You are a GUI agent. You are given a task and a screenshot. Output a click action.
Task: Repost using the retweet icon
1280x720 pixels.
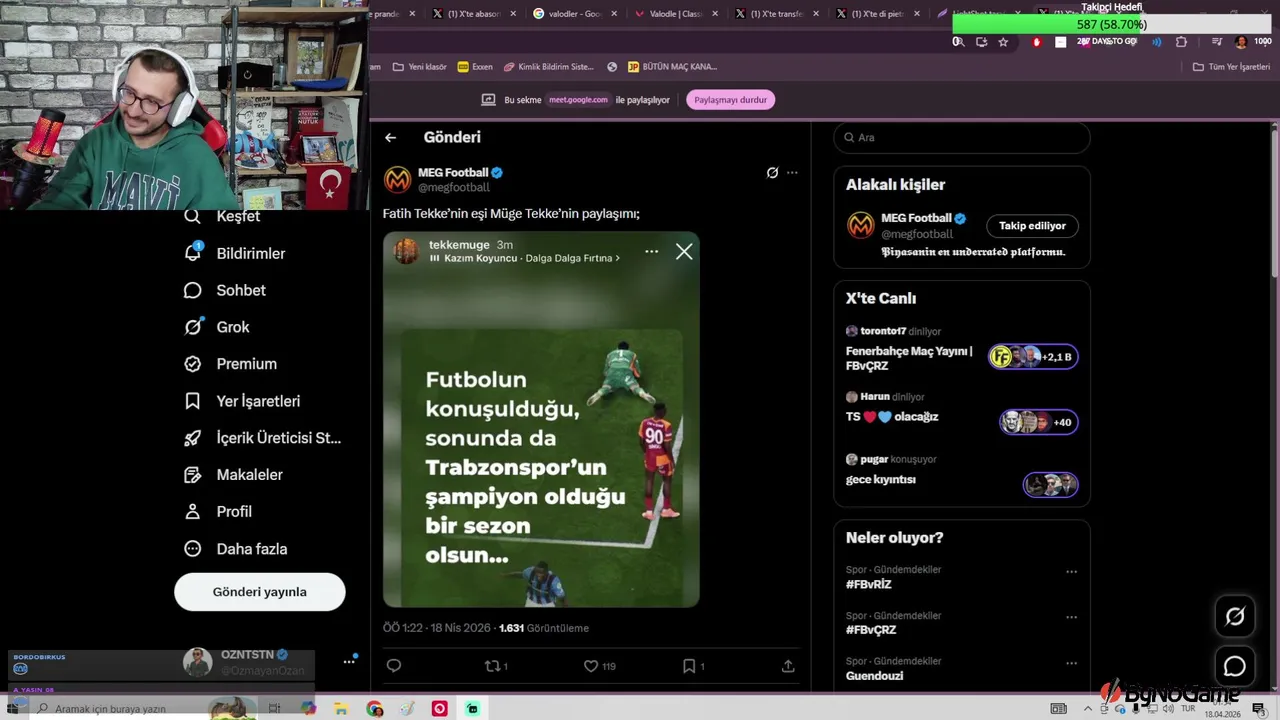[x=491, y=666]
